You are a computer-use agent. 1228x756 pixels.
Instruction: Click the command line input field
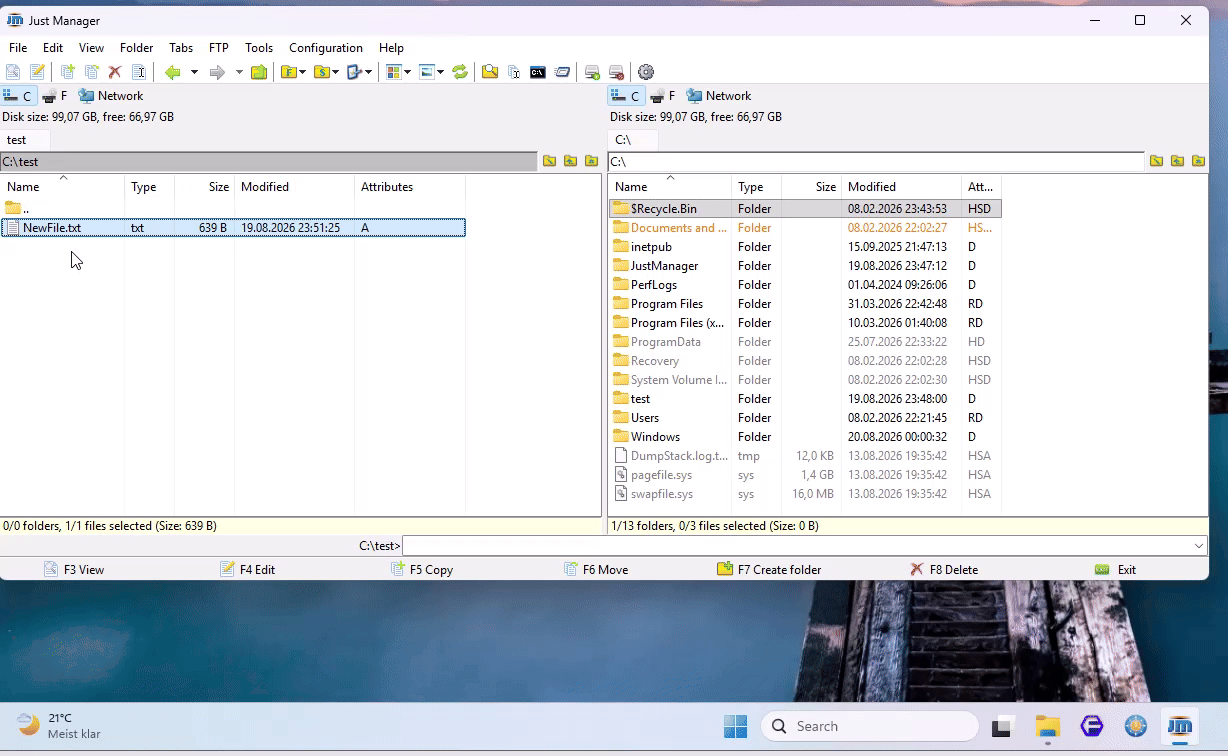pos(797,546)
